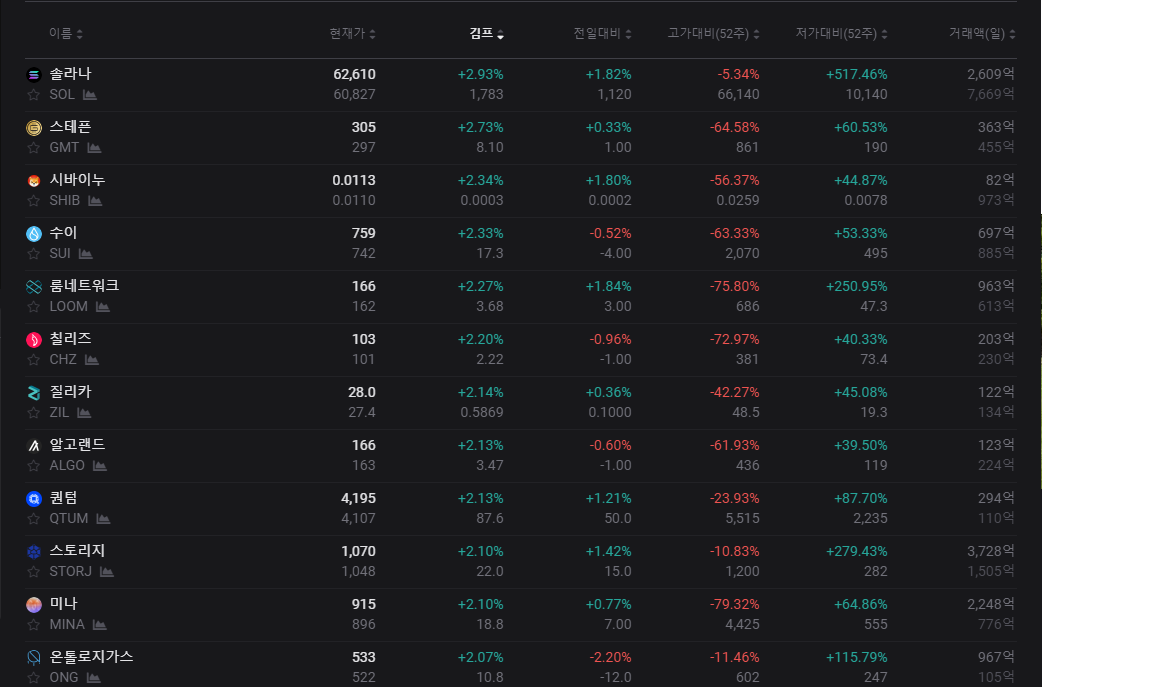Open the chart icon beside GMT ticker
Image resolution: width=1152 pixels, height=687 pixels.
click(94, 148)
